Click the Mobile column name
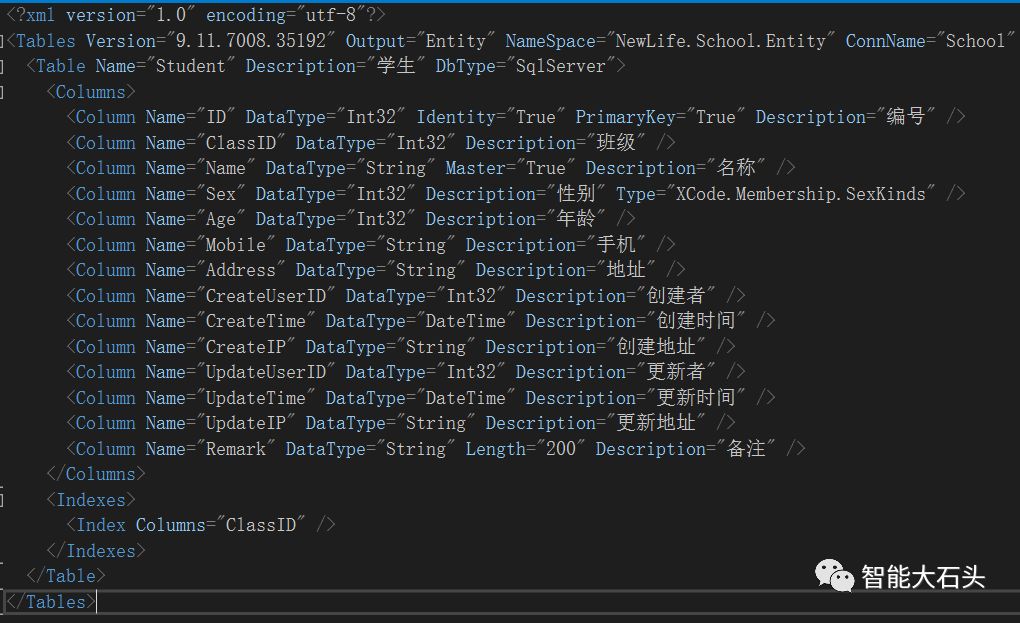1020x623 pixels. tap(235, 245)
